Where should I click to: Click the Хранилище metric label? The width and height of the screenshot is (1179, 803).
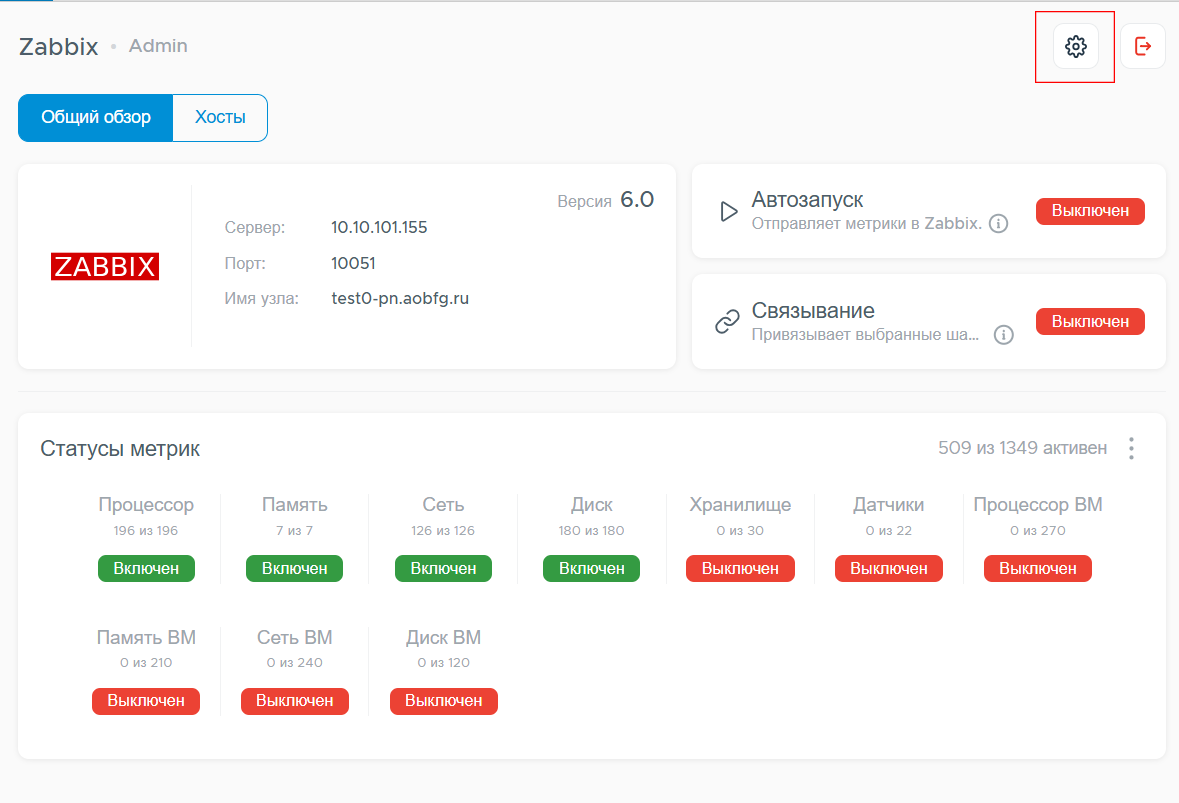[x=740, y=505]
